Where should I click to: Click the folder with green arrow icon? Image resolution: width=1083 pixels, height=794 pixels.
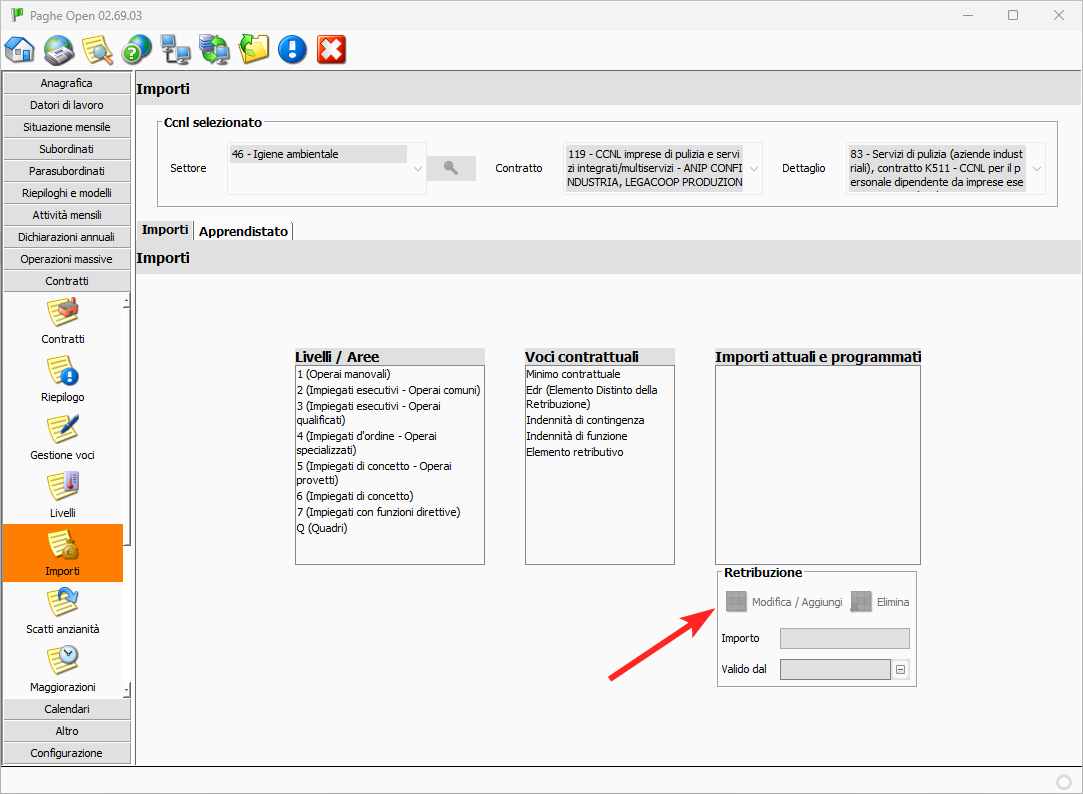[254, 49]
